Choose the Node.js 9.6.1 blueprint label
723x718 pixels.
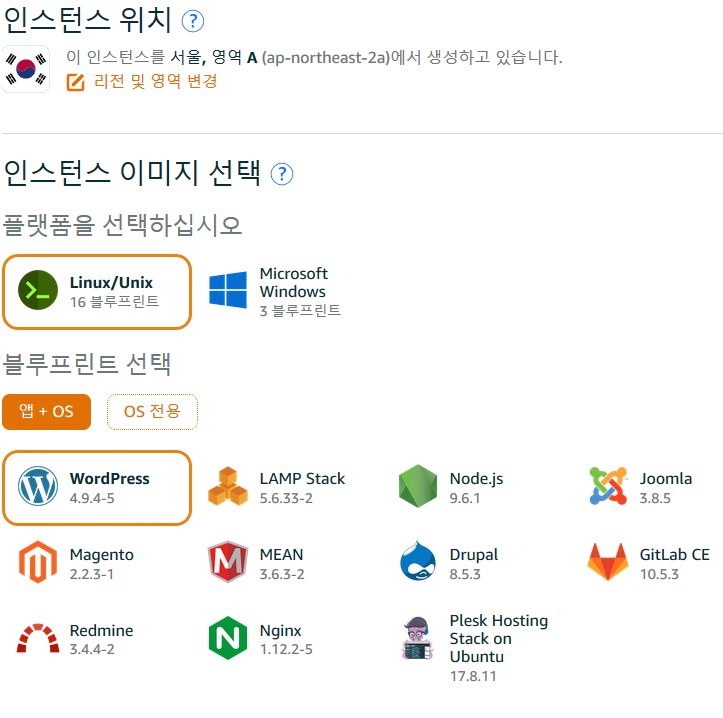(x=476, y=488)
